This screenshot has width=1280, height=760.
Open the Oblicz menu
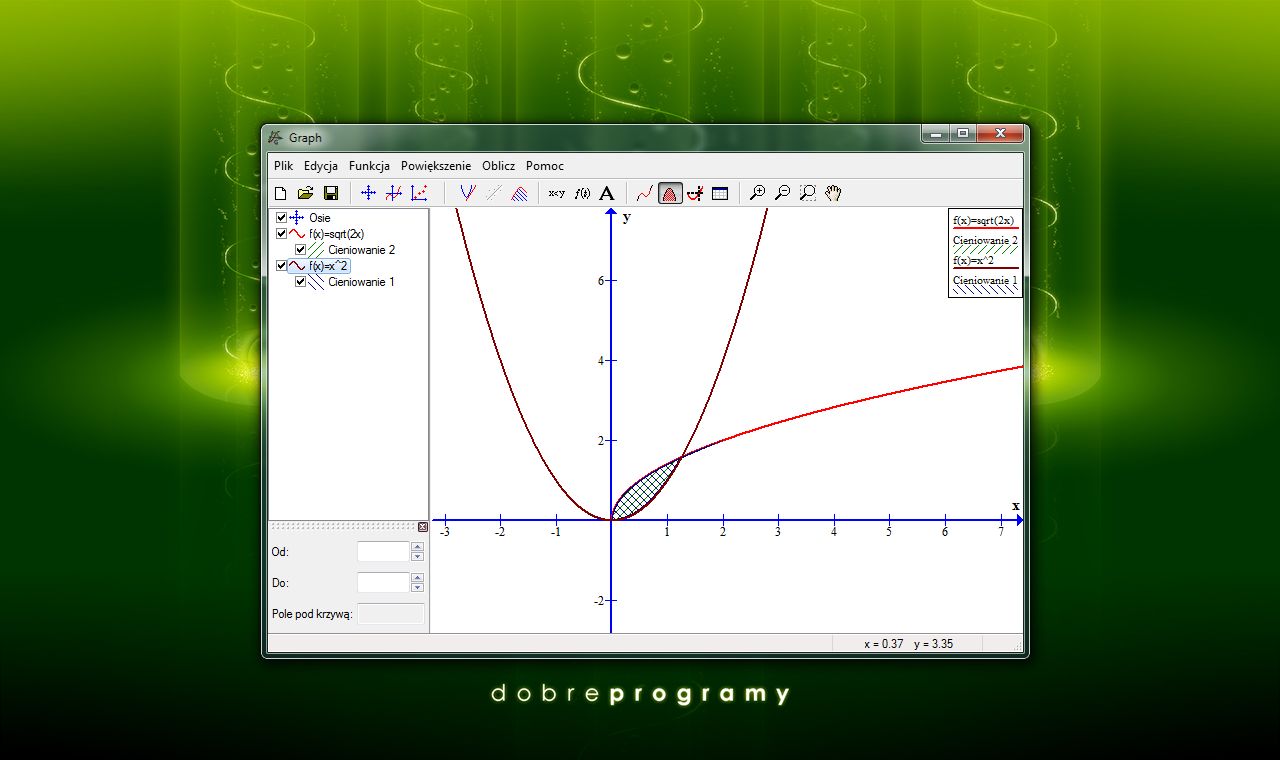click(498, 166)
